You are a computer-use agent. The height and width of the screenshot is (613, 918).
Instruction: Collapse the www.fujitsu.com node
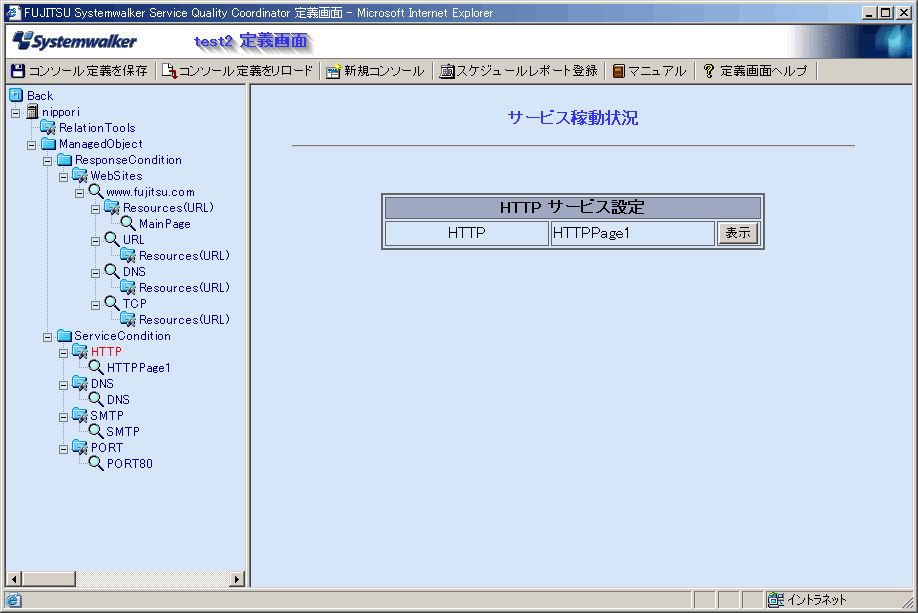(79, 193)
